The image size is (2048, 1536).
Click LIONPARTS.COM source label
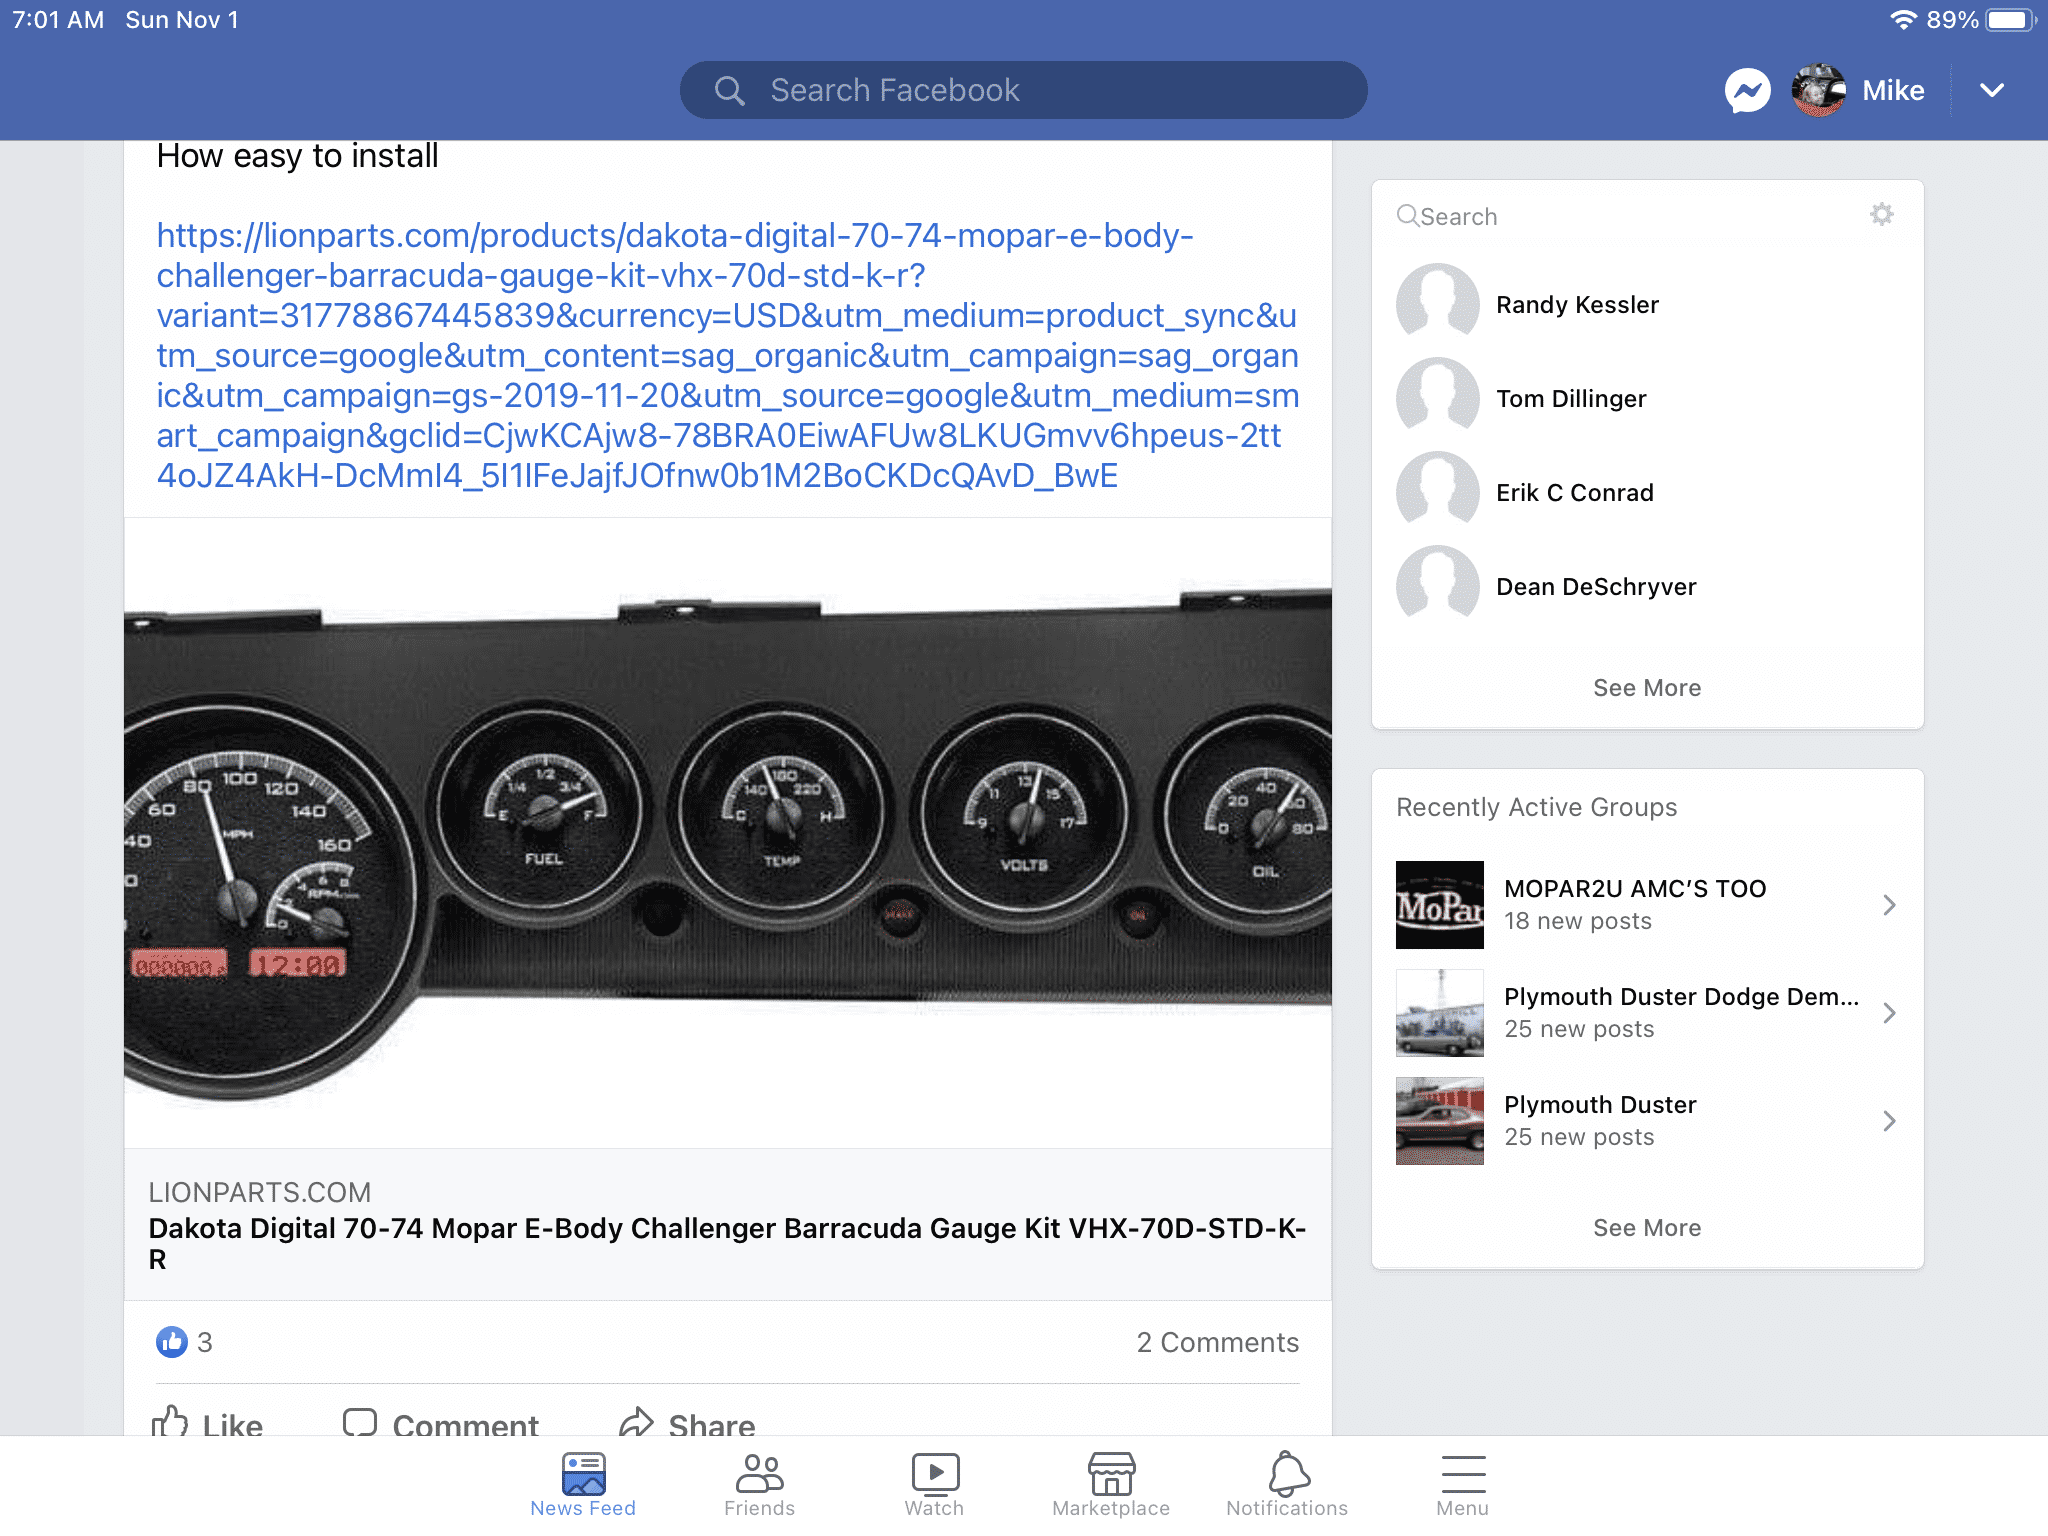259,1192
